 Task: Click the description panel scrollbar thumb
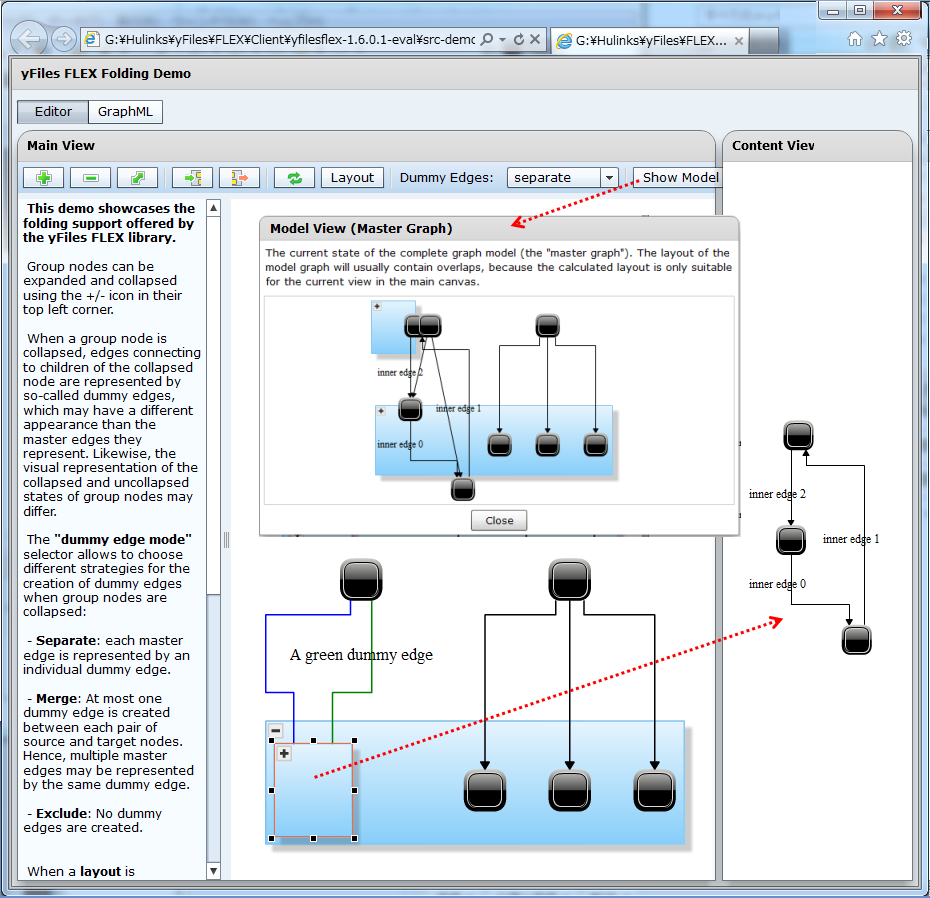214,405
